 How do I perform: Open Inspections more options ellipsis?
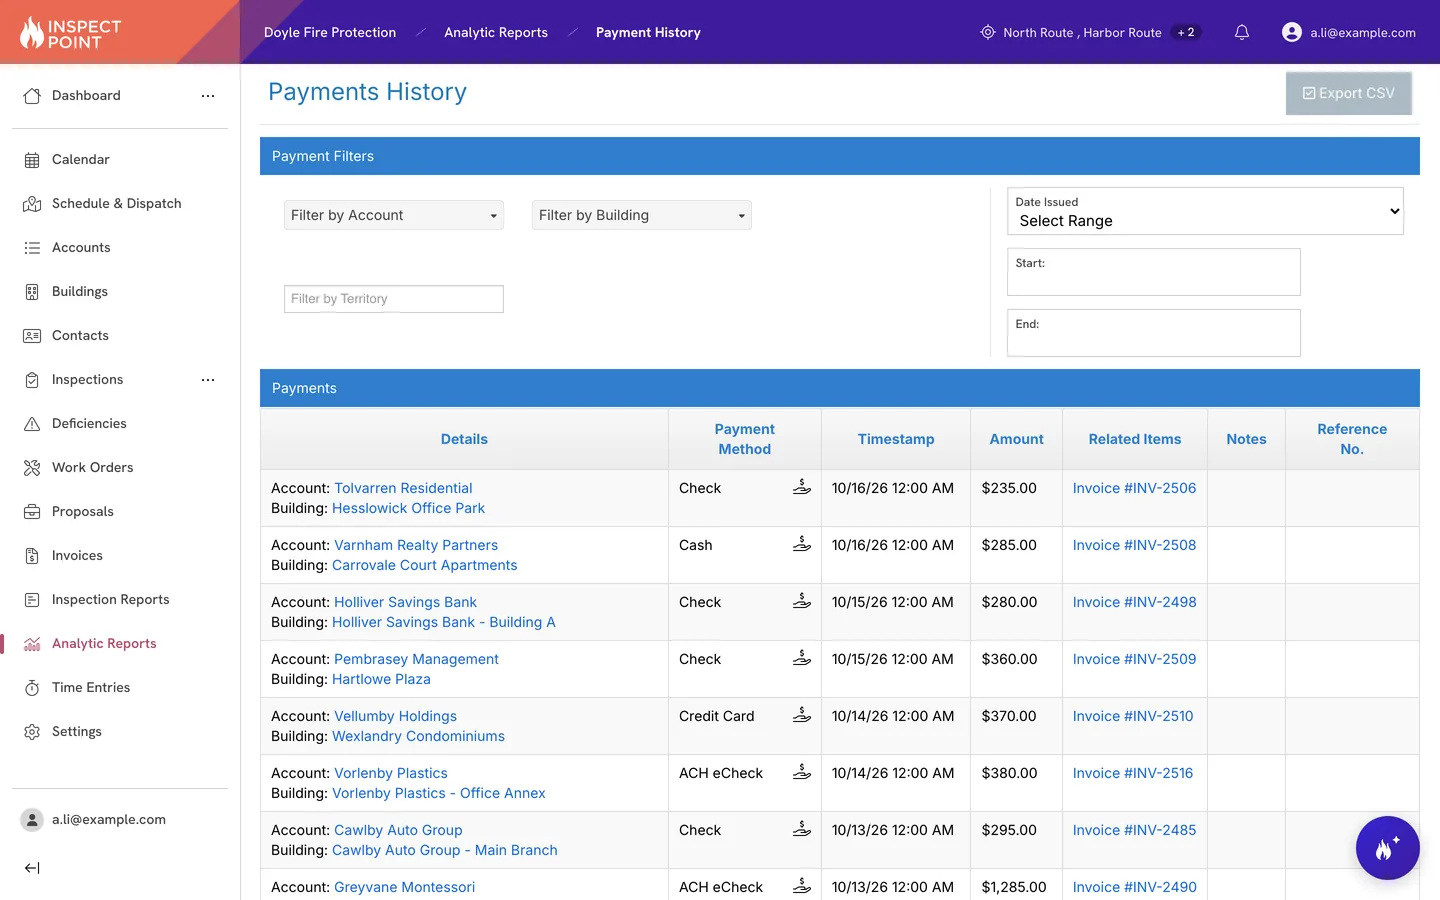[x=208, y=380]
